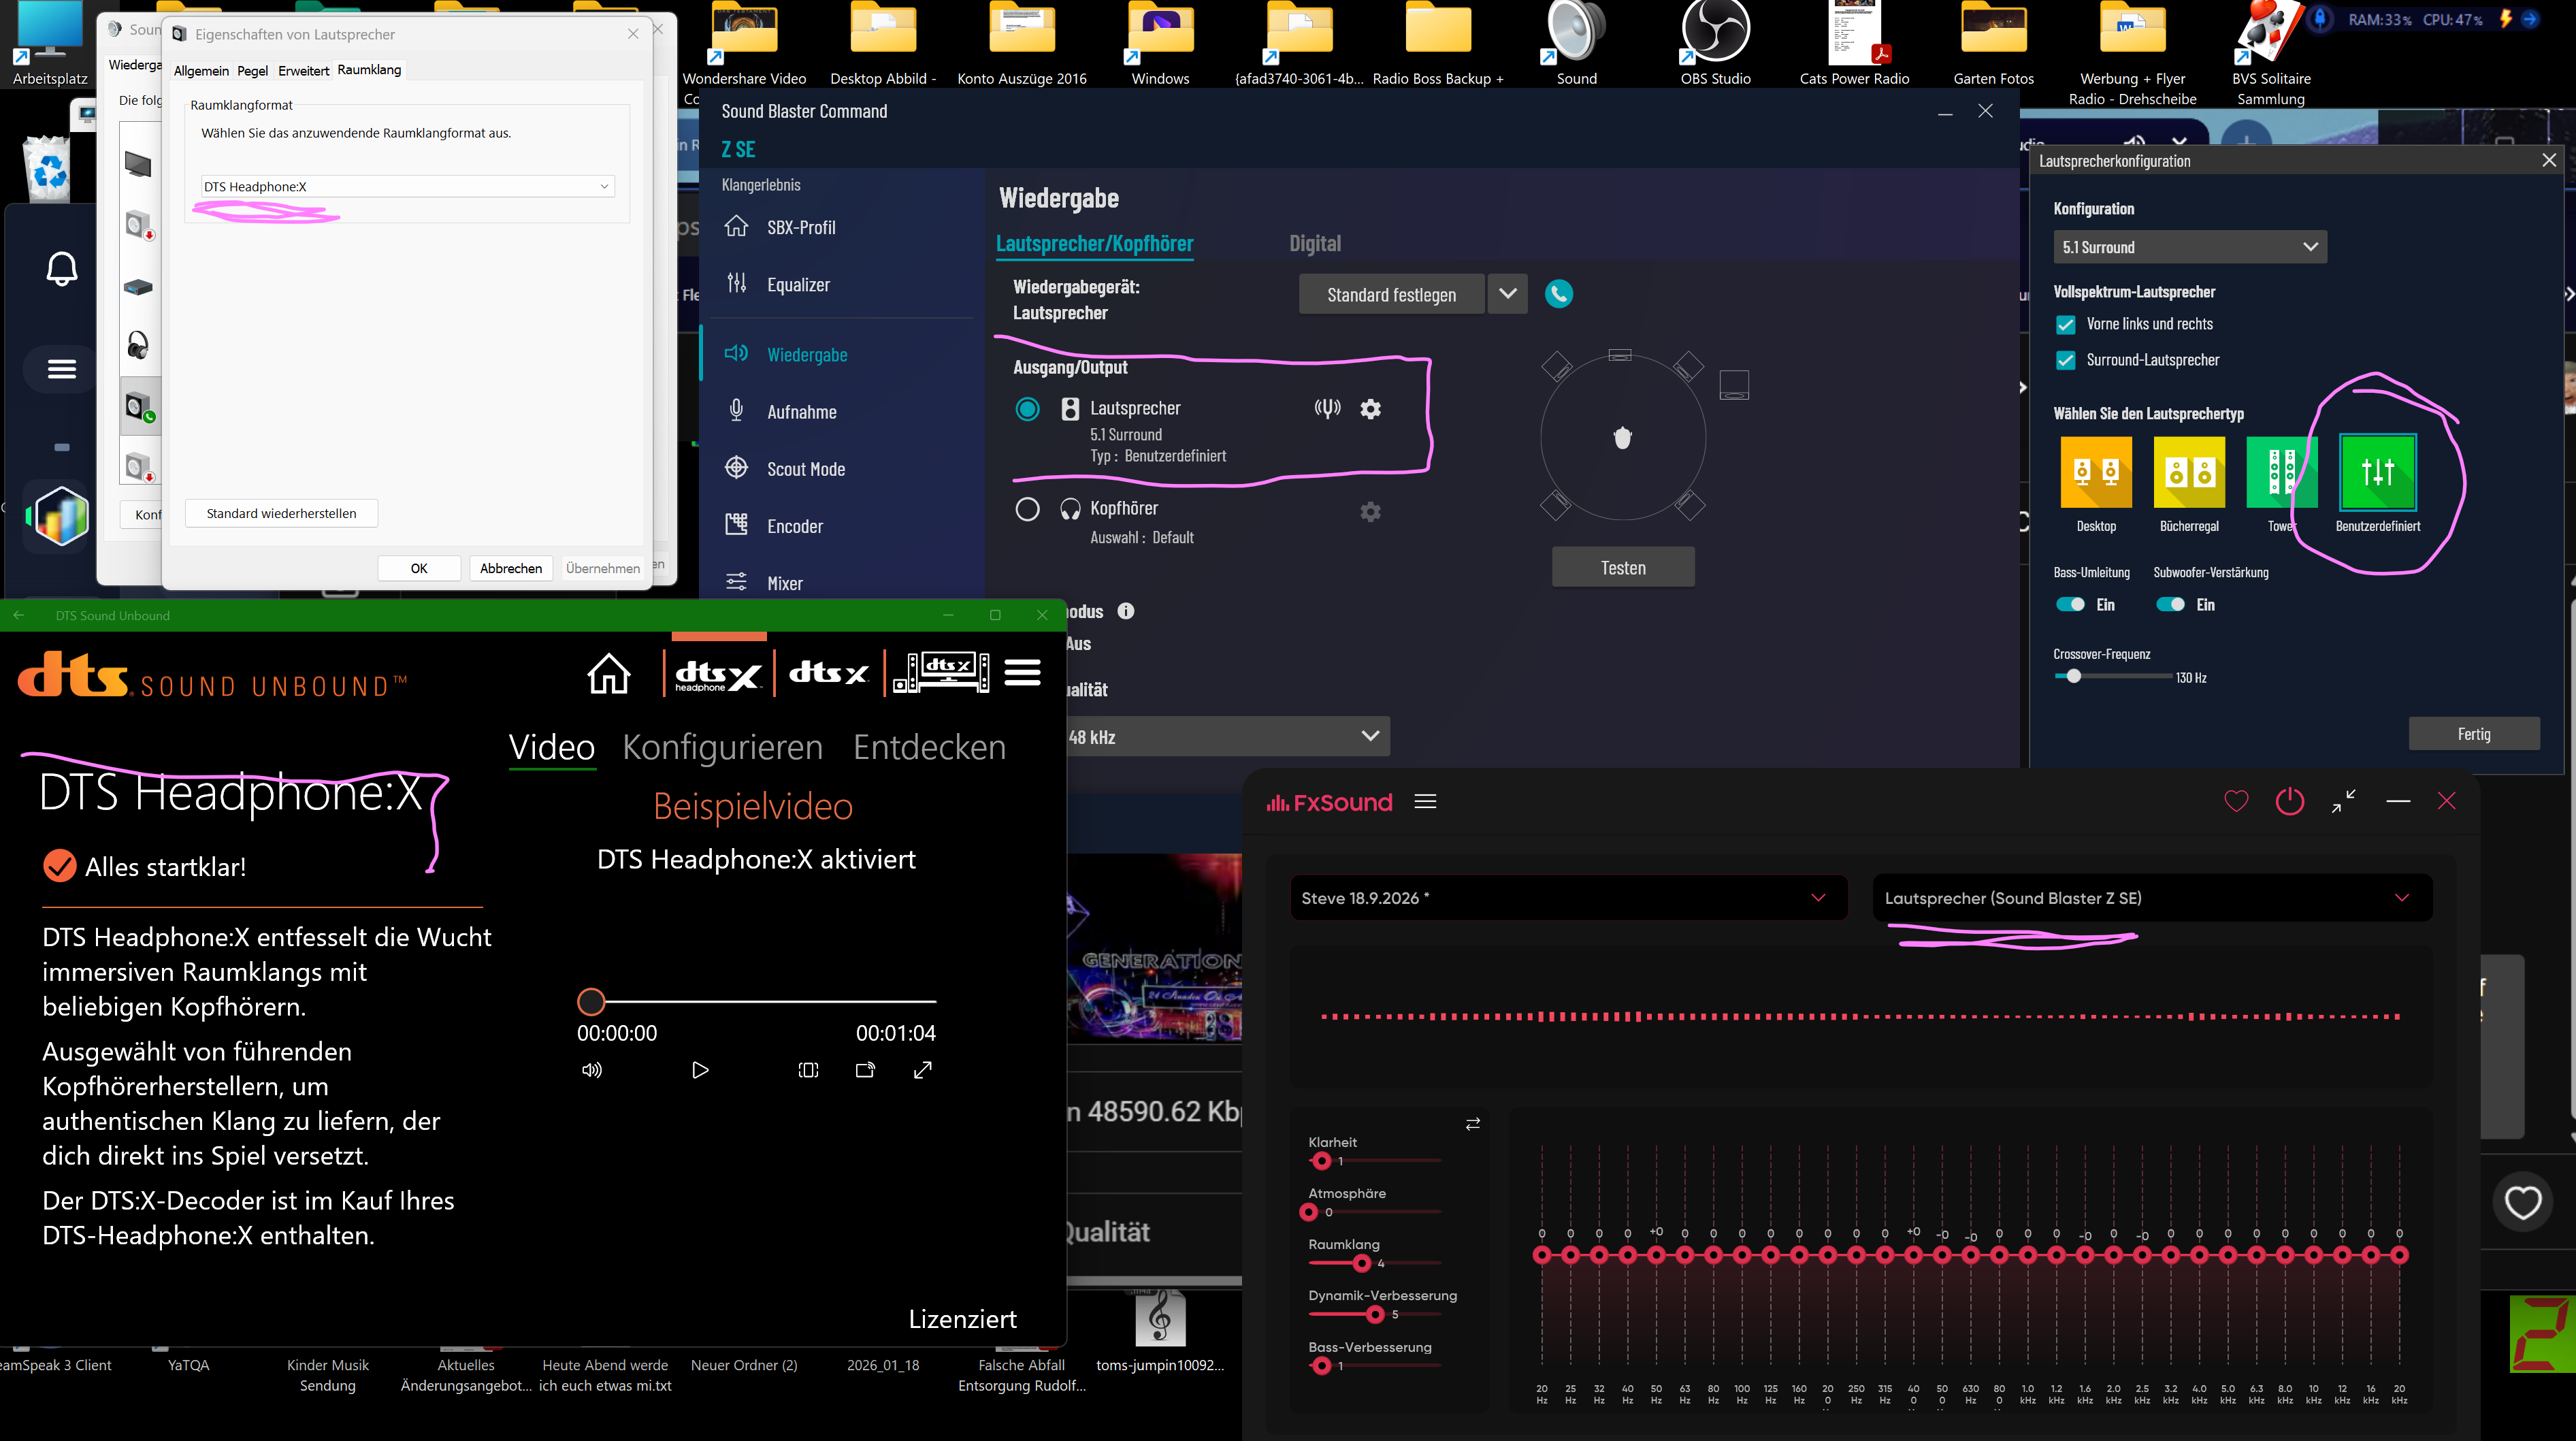Image resolution: width=2576 pixels, height=1441 pixels.
Task: Open the 5.1 Surround Konfiguration dropdown
Action: tap(2189, 247)
